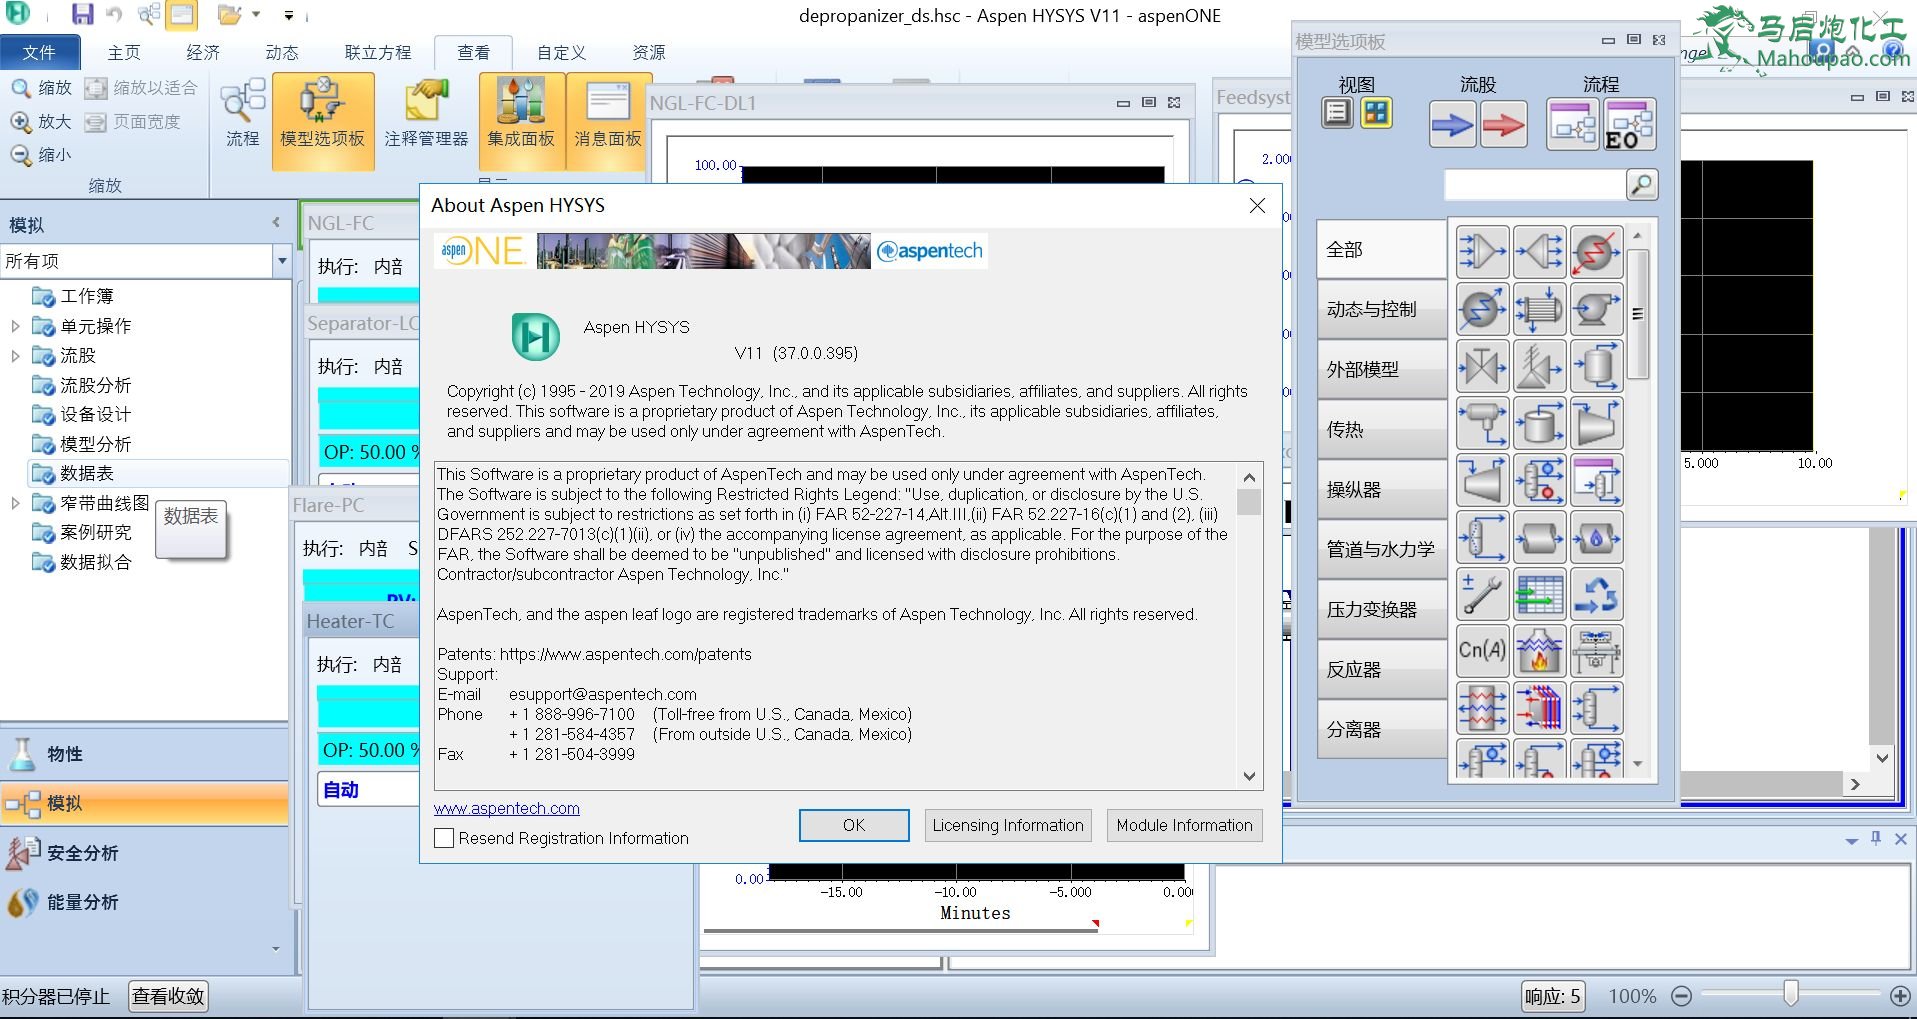Viewport: 1917px width, 1019px height.
Task: Expand the 单元操作 tree node
Action: pos(15,326)
